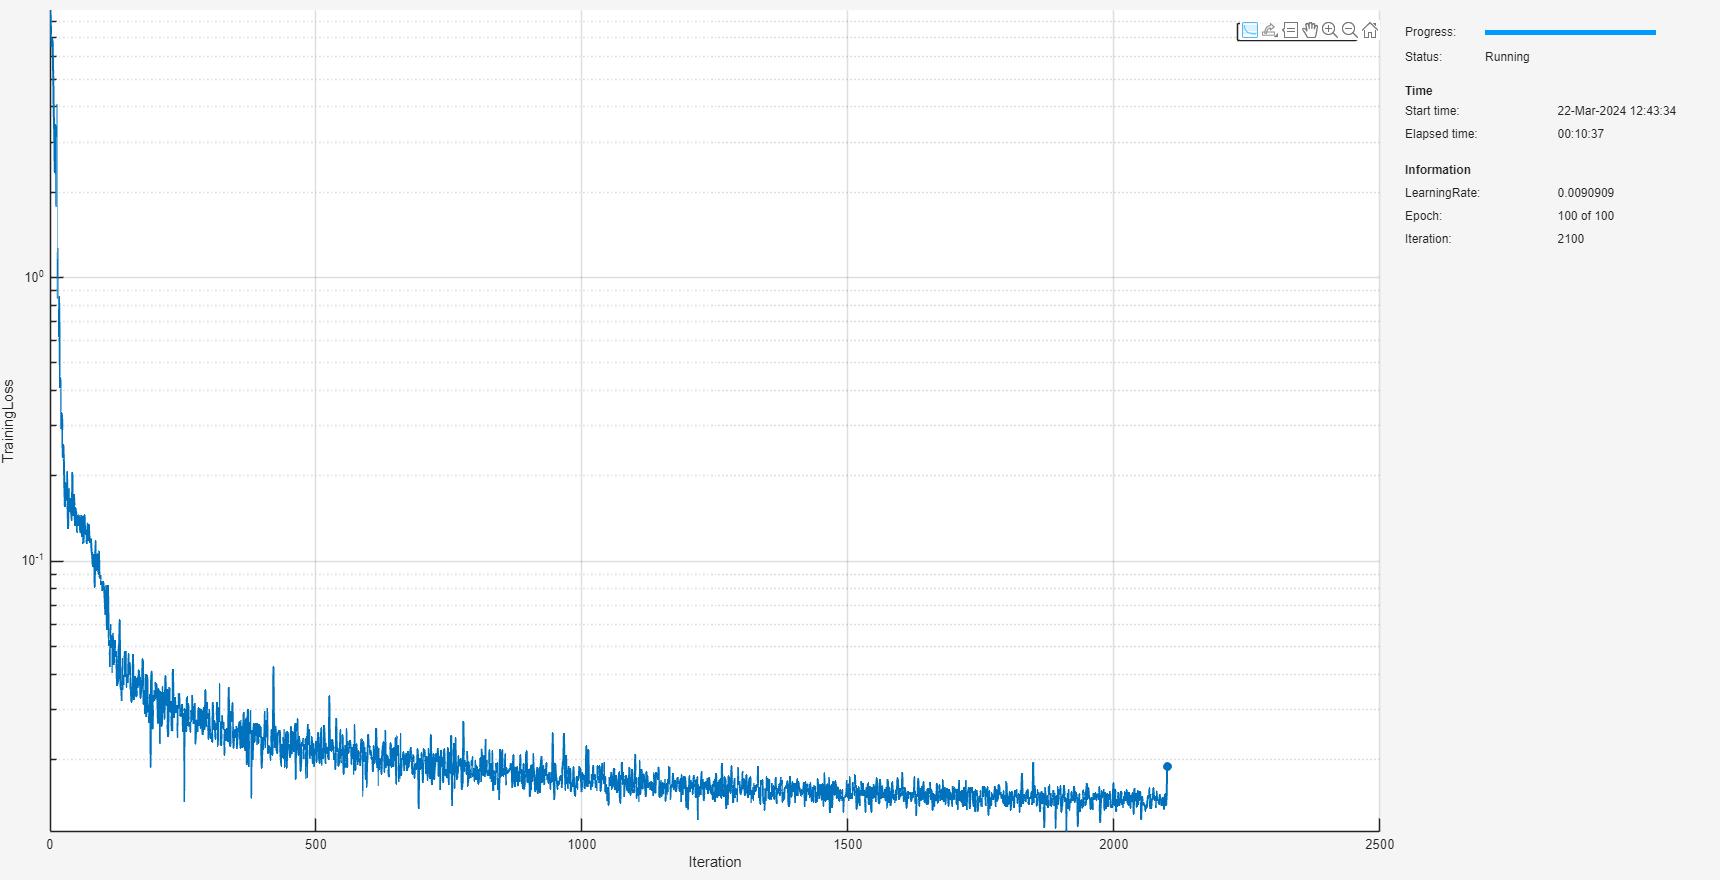
Task: Enable the data tips icon
Action: click(1290, 30)
